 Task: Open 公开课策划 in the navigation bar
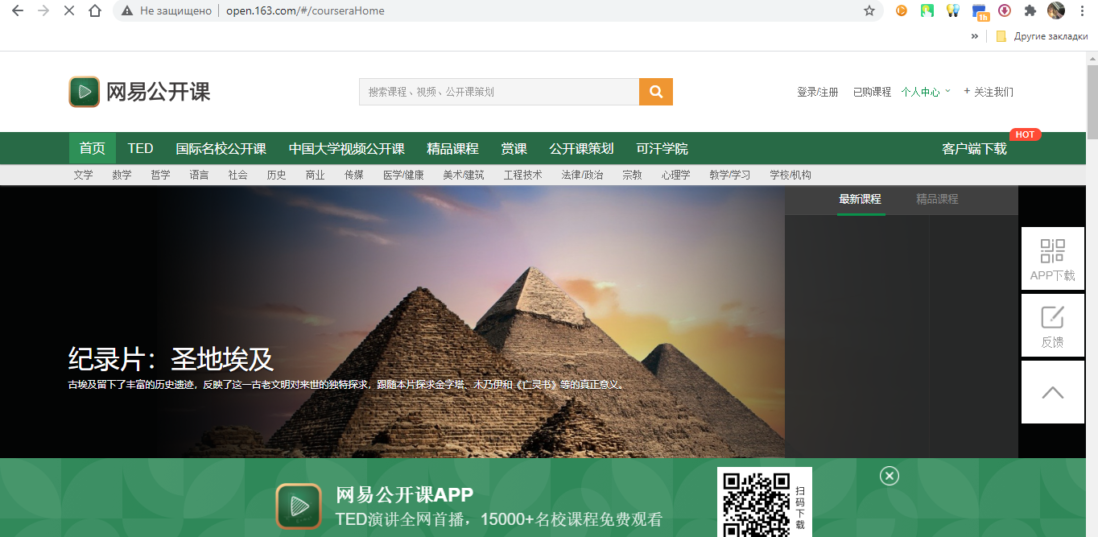coord(581,148)
